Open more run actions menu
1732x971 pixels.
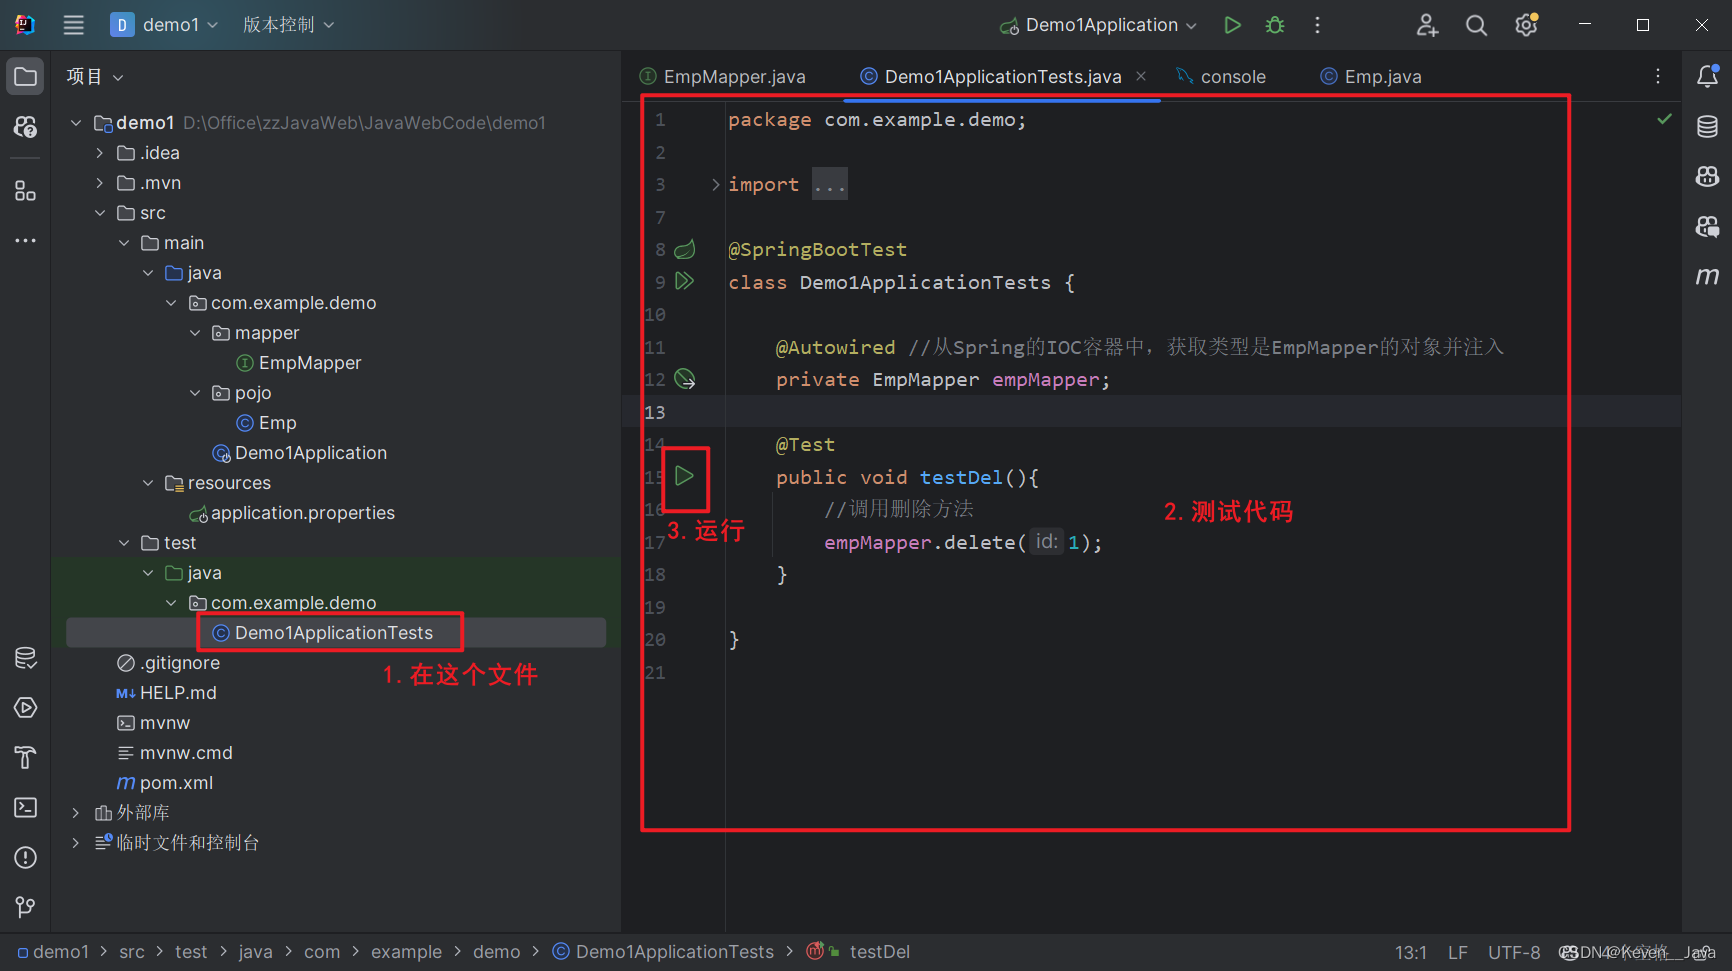[x=1317, y=25]
